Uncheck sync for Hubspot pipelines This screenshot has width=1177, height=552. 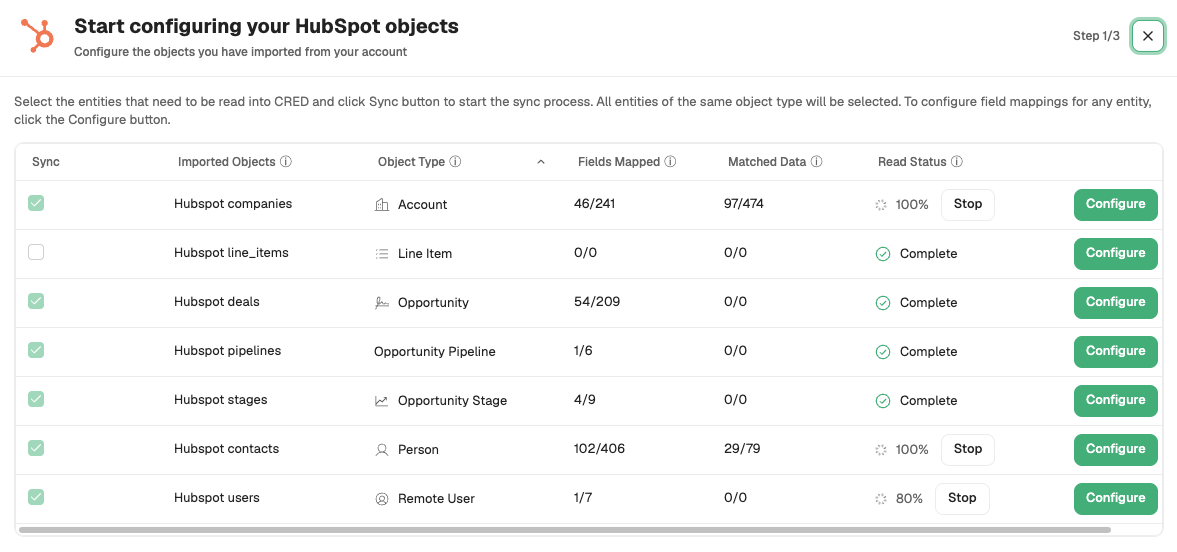[x=36, y=350]
